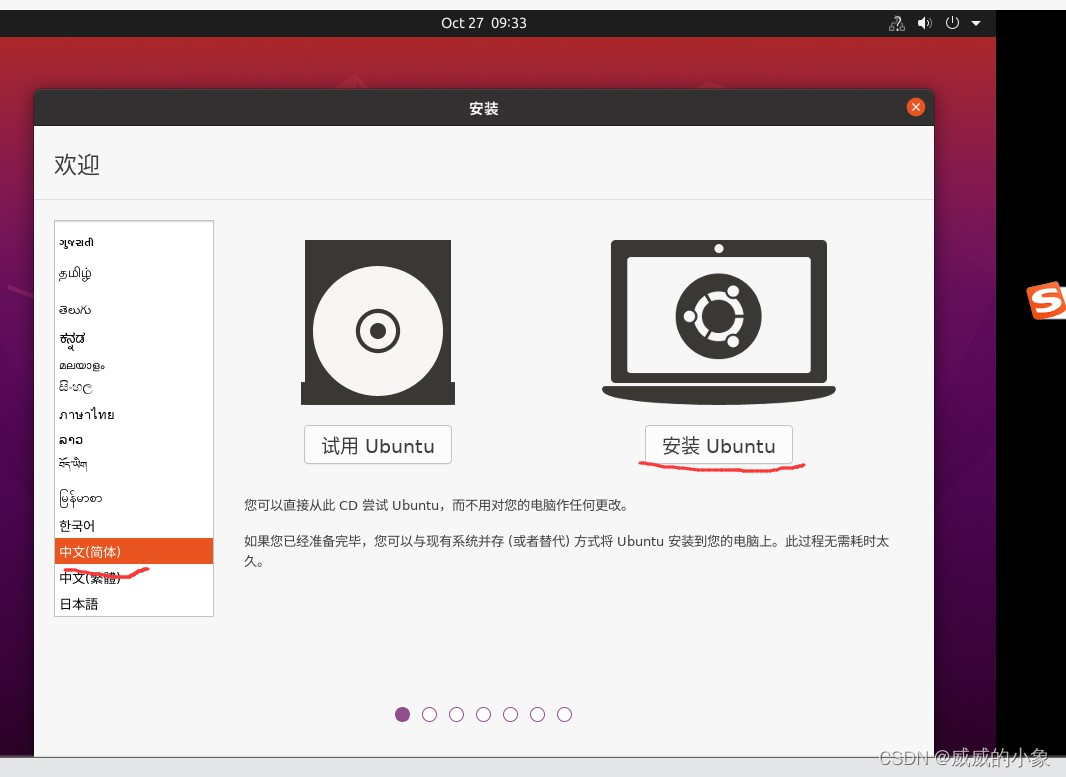Open the system status menu via the chevron
Image resolution: width=1066 pixels, height=777 pixels.
click(977, 22)
